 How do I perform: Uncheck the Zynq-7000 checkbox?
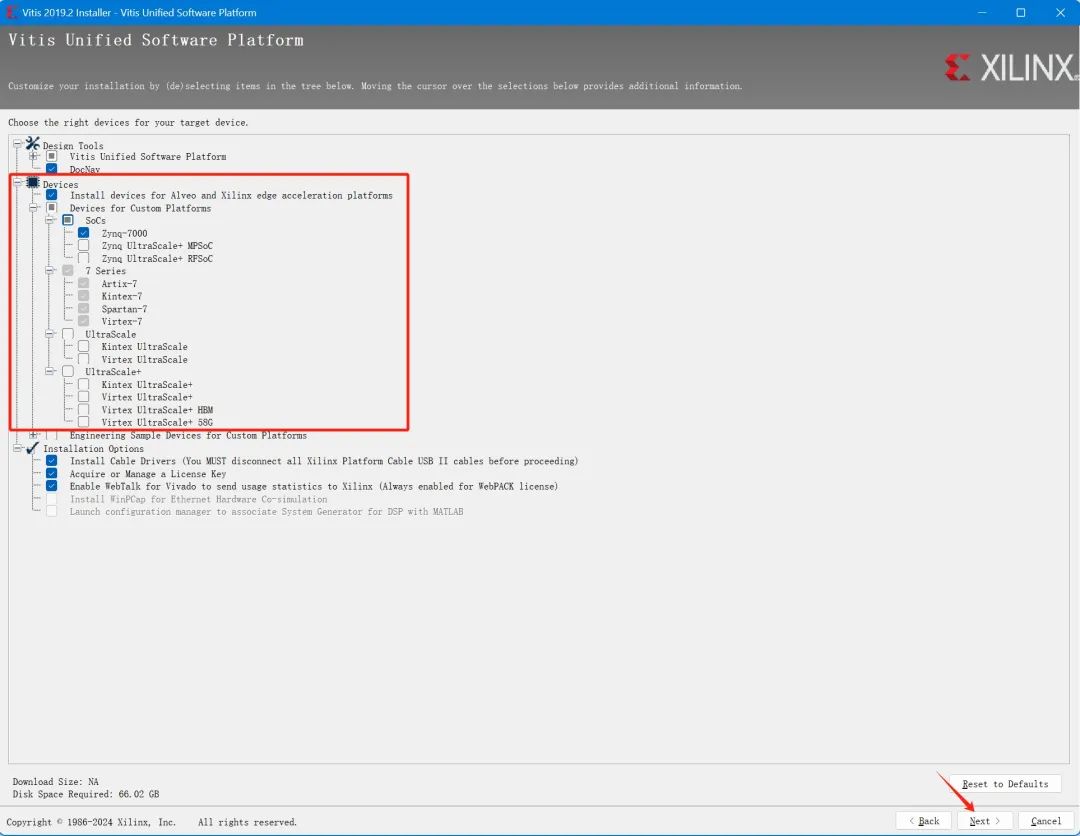(83, 233)
